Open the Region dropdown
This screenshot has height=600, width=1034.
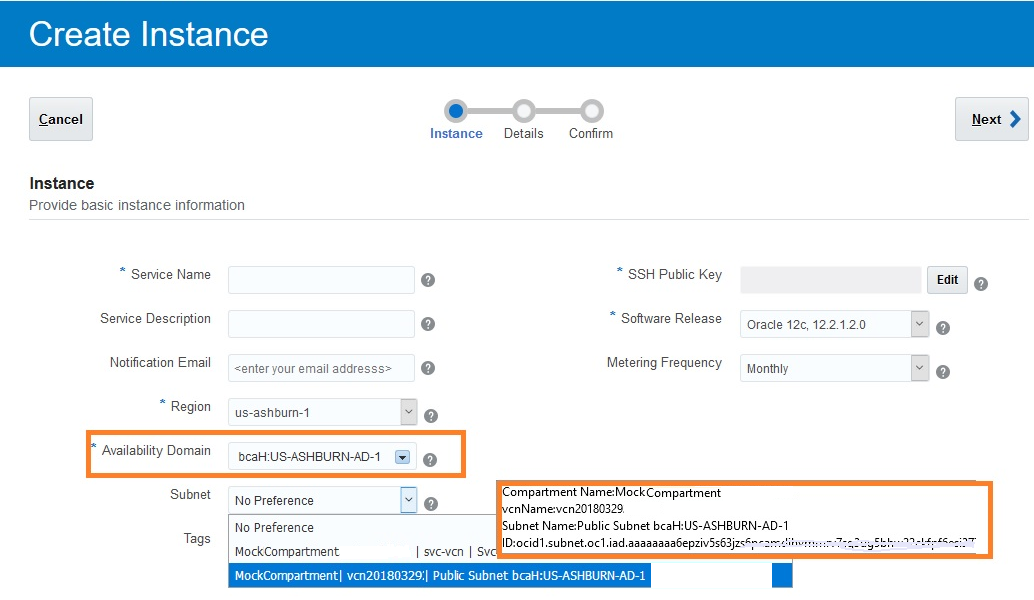click(x=408, y=412)
